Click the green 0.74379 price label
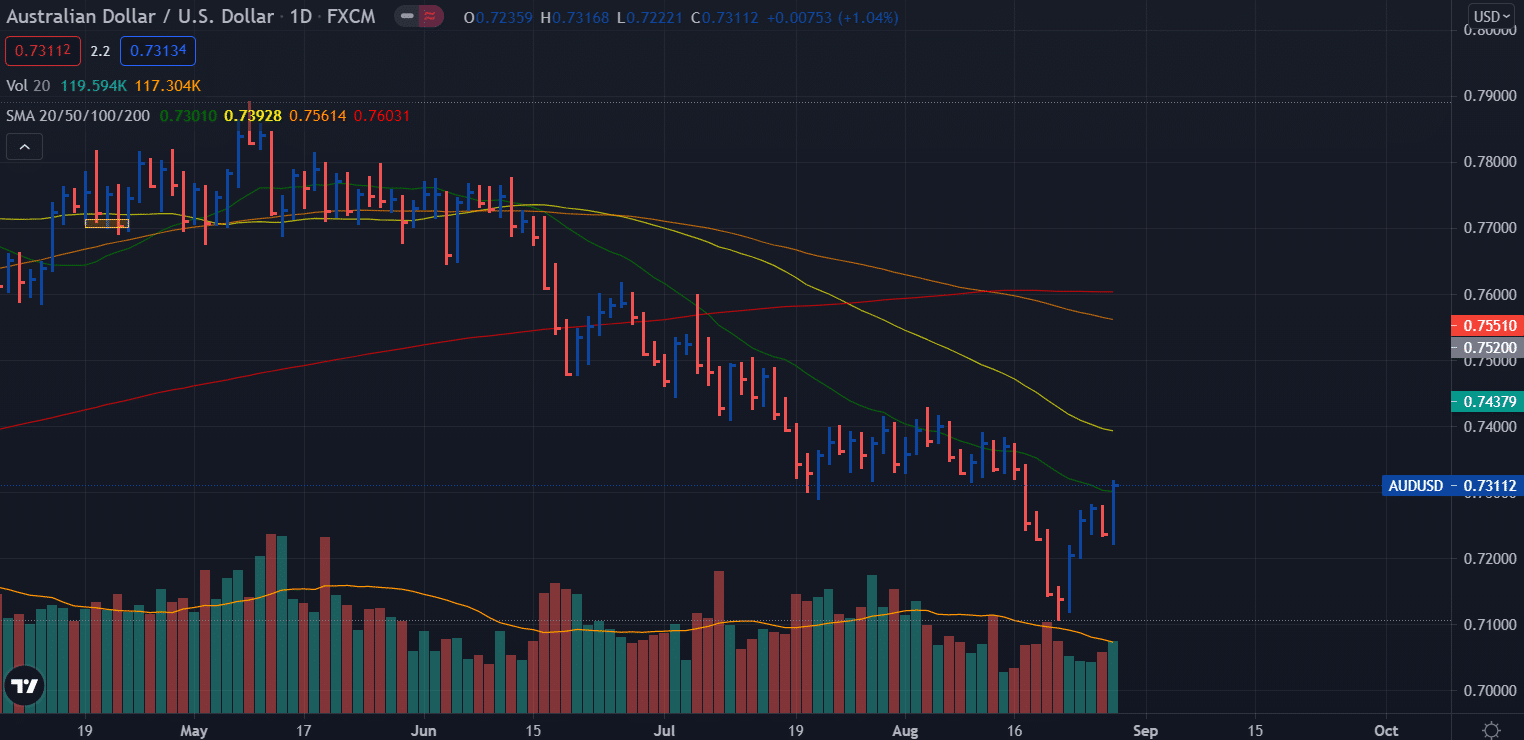The height and width of the screenshot is (740, 1524). pos(1486,401)
